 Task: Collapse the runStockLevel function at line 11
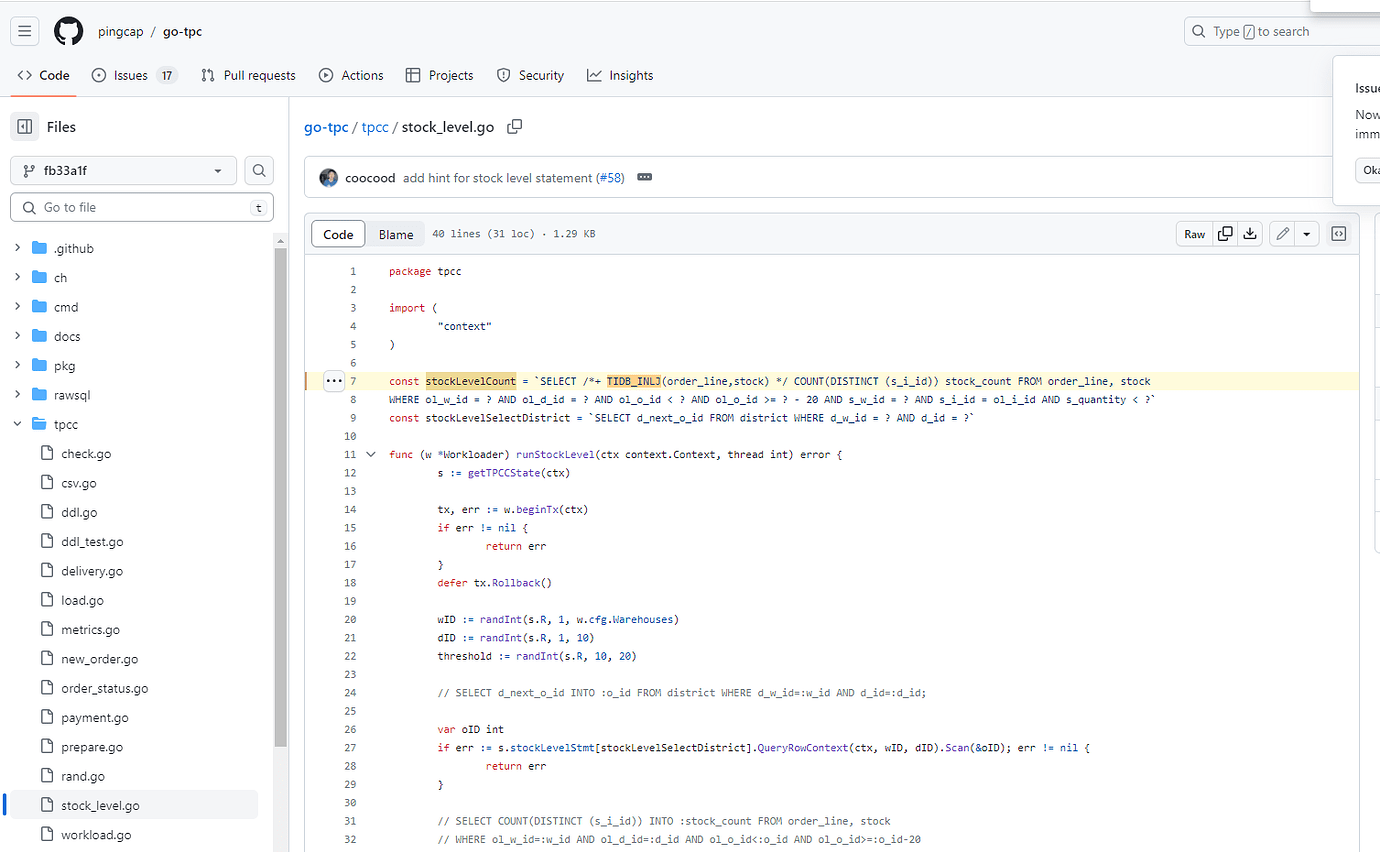371,454
